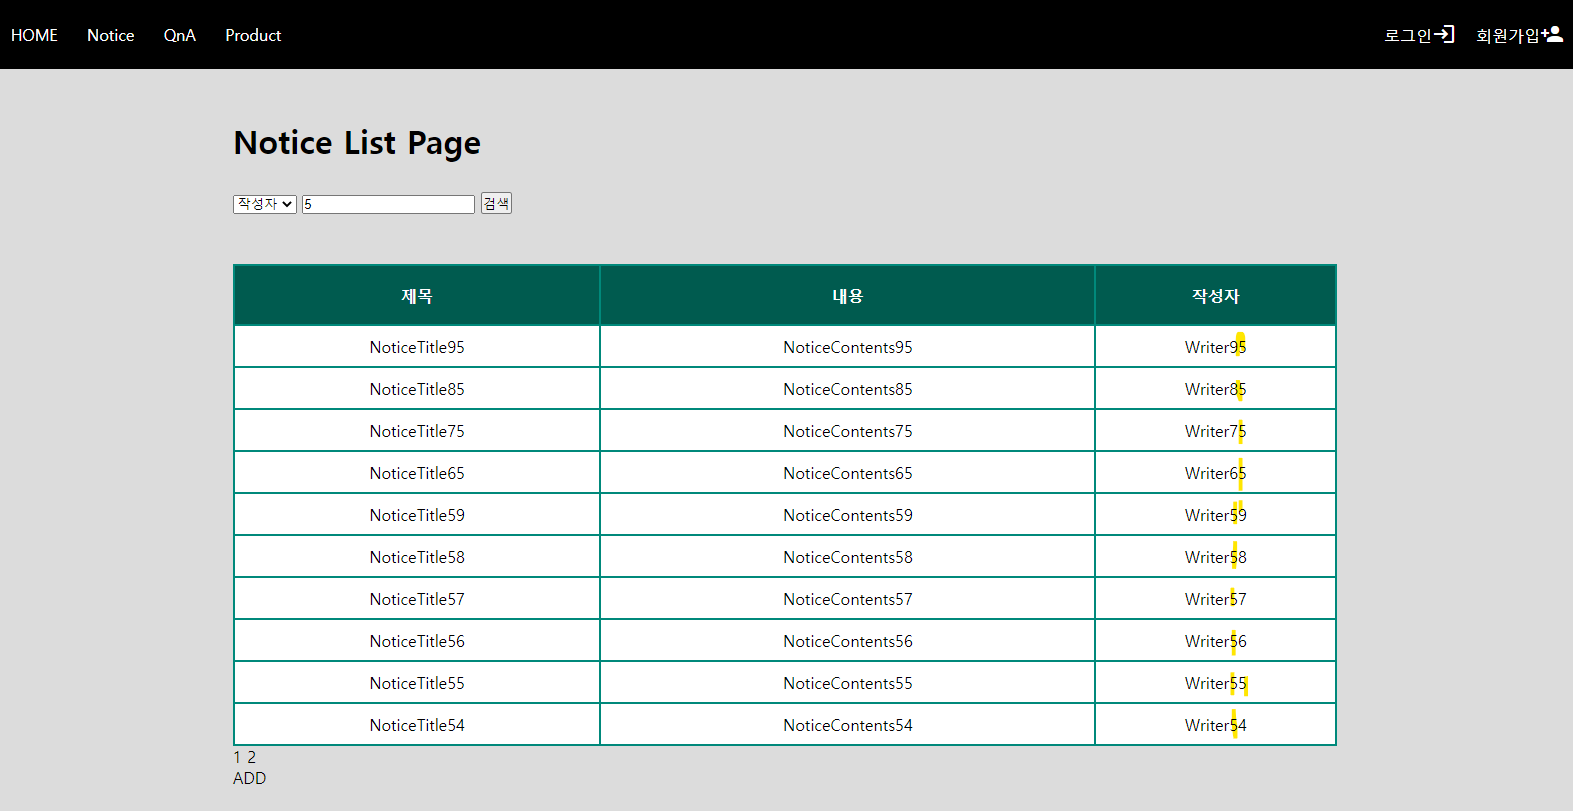Click the NoticeContents59 cell

click(848, 515)
